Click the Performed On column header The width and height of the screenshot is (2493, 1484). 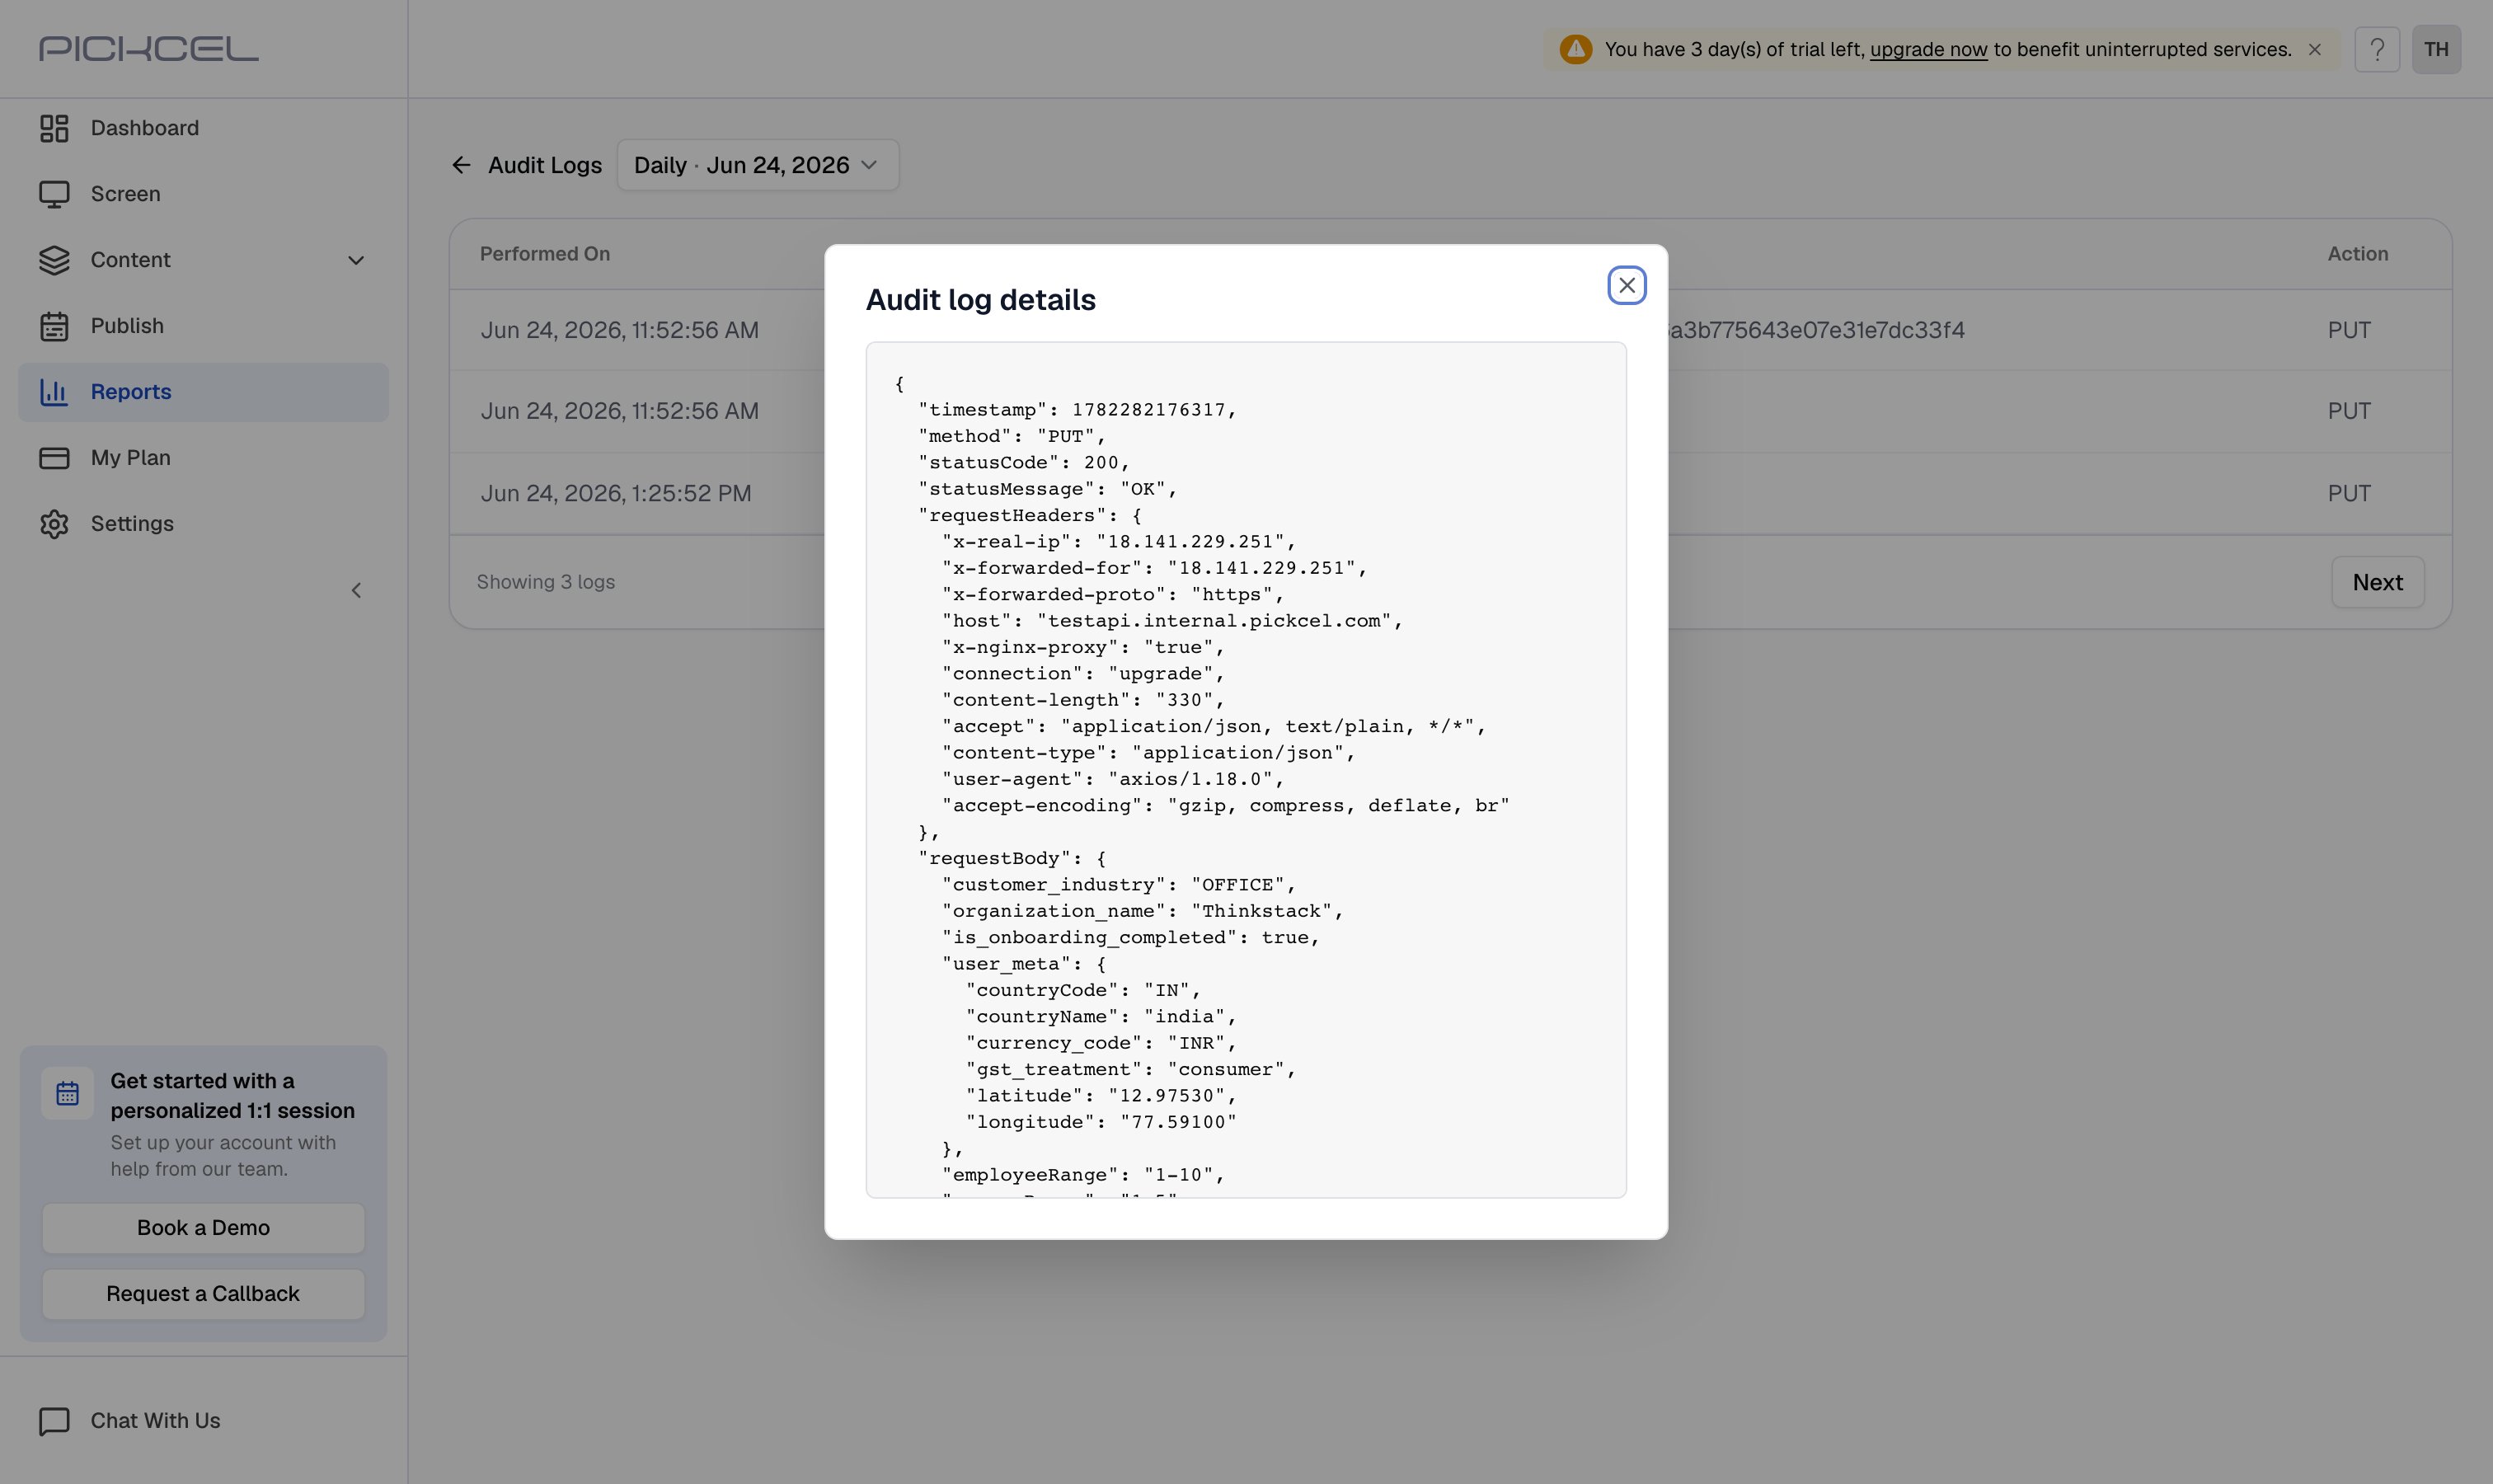click(x=544, y=254)
